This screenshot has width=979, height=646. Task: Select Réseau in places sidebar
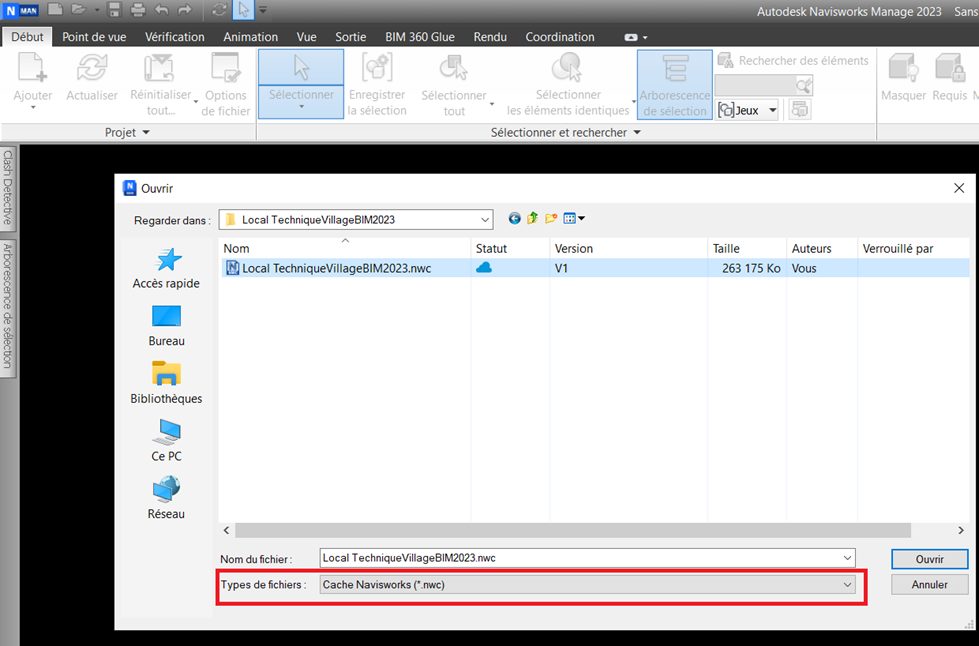click(x=166, y=497)
